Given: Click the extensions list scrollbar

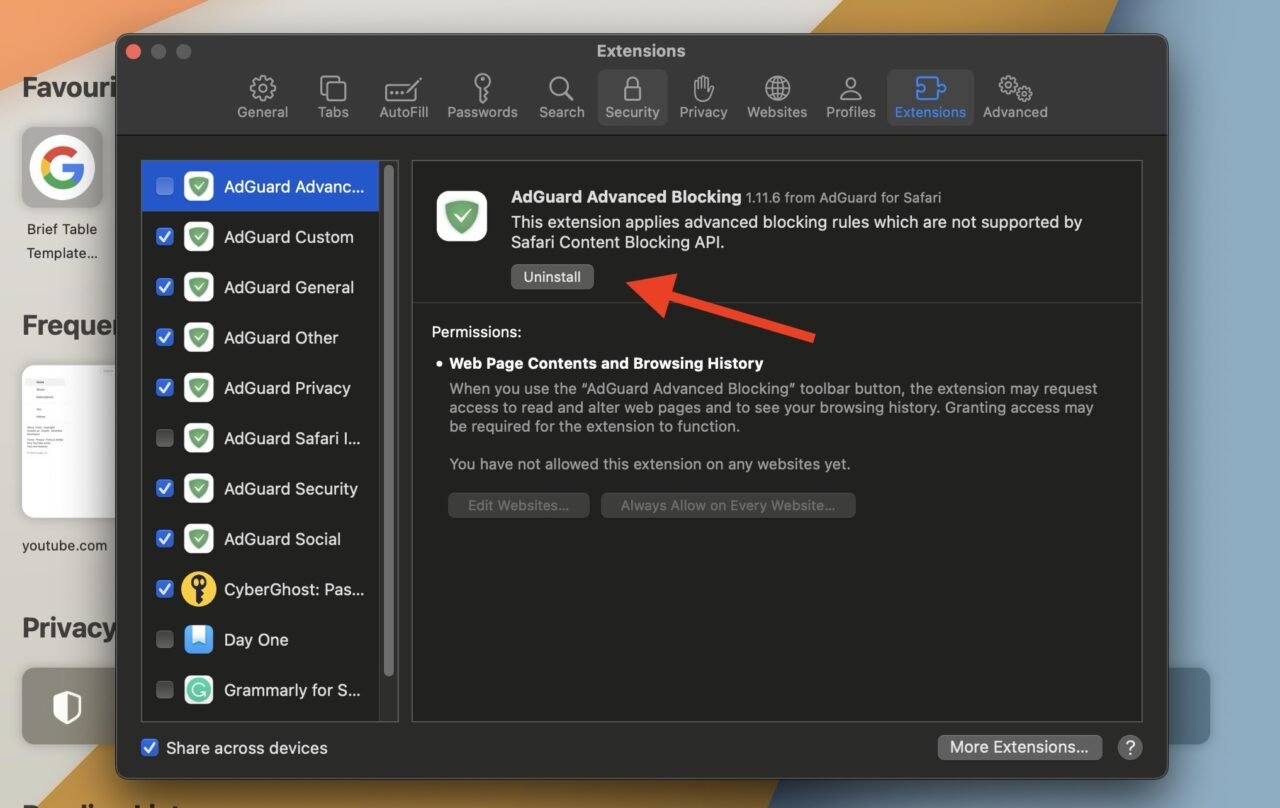Looking at the screenshot, I should pyautogui.click(x=388, y=420).
